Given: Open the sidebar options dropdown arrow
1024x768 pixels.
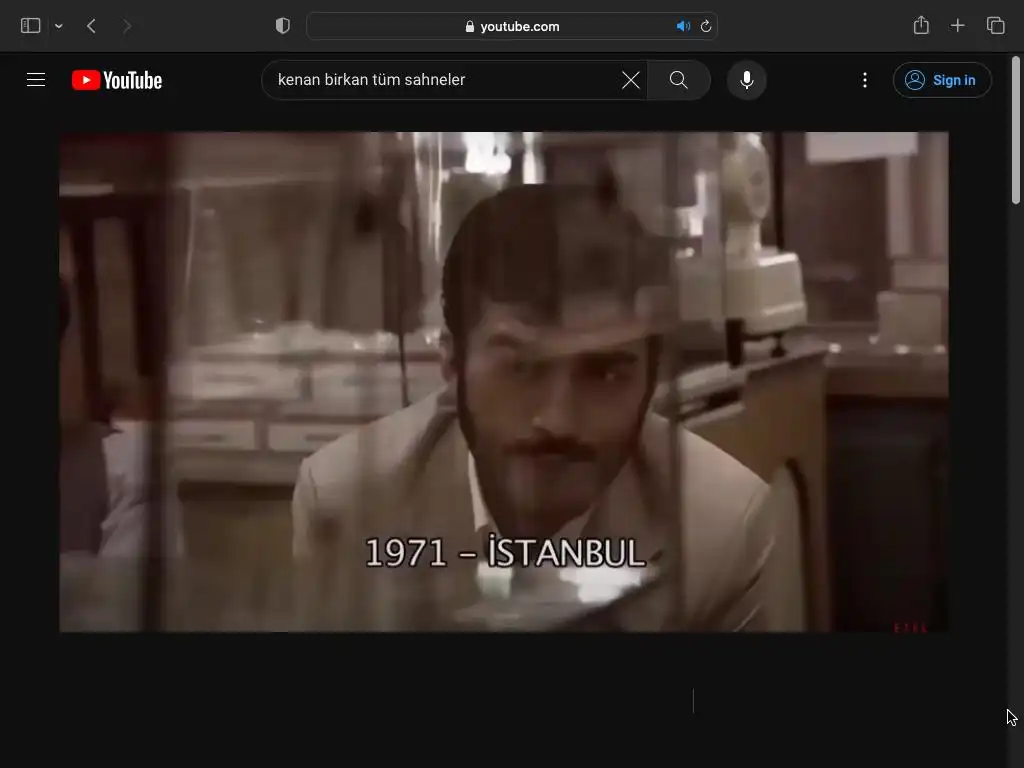Looking at the screenshot, I should click(59, 26).
